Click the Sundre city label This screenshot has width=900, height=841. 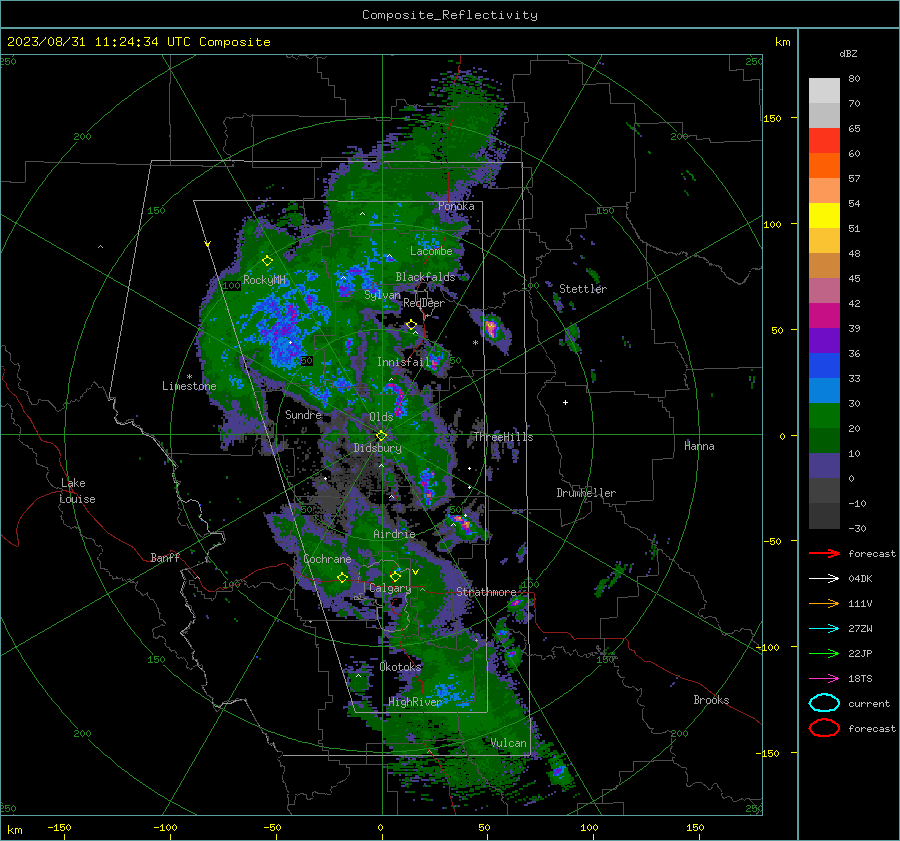click(x=303, y=414)
